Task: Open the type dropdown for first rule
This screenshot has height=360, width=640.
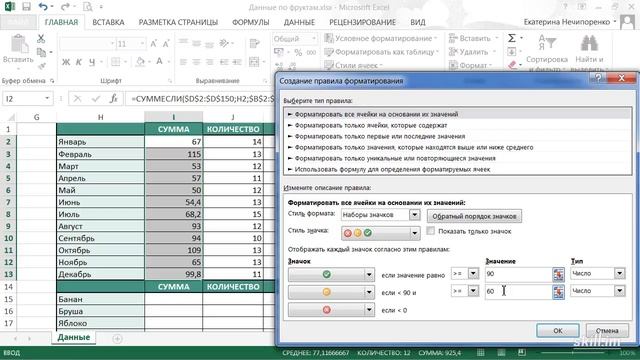Action: pyautogui.click(x=619, y=273)
